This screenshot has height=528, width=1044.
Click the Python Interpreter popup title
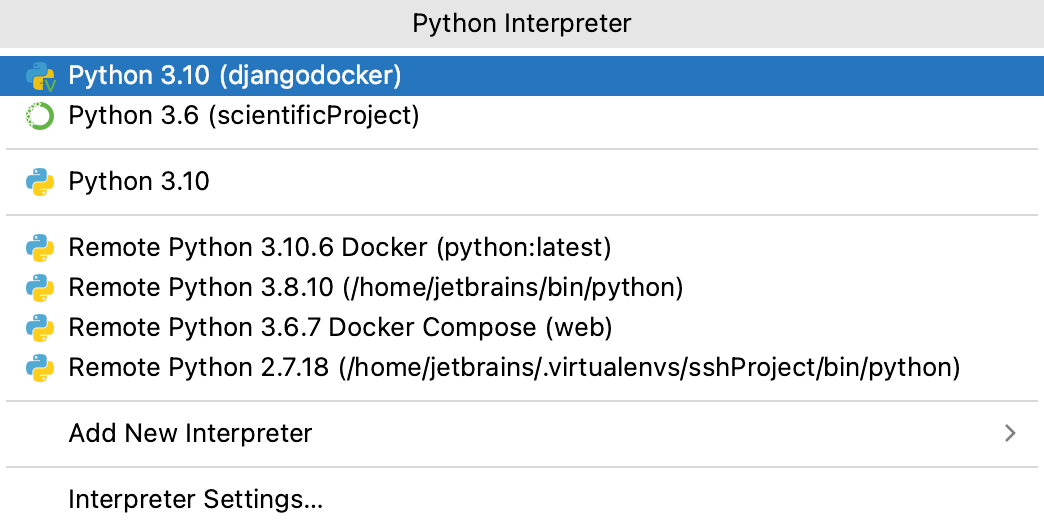522,23
